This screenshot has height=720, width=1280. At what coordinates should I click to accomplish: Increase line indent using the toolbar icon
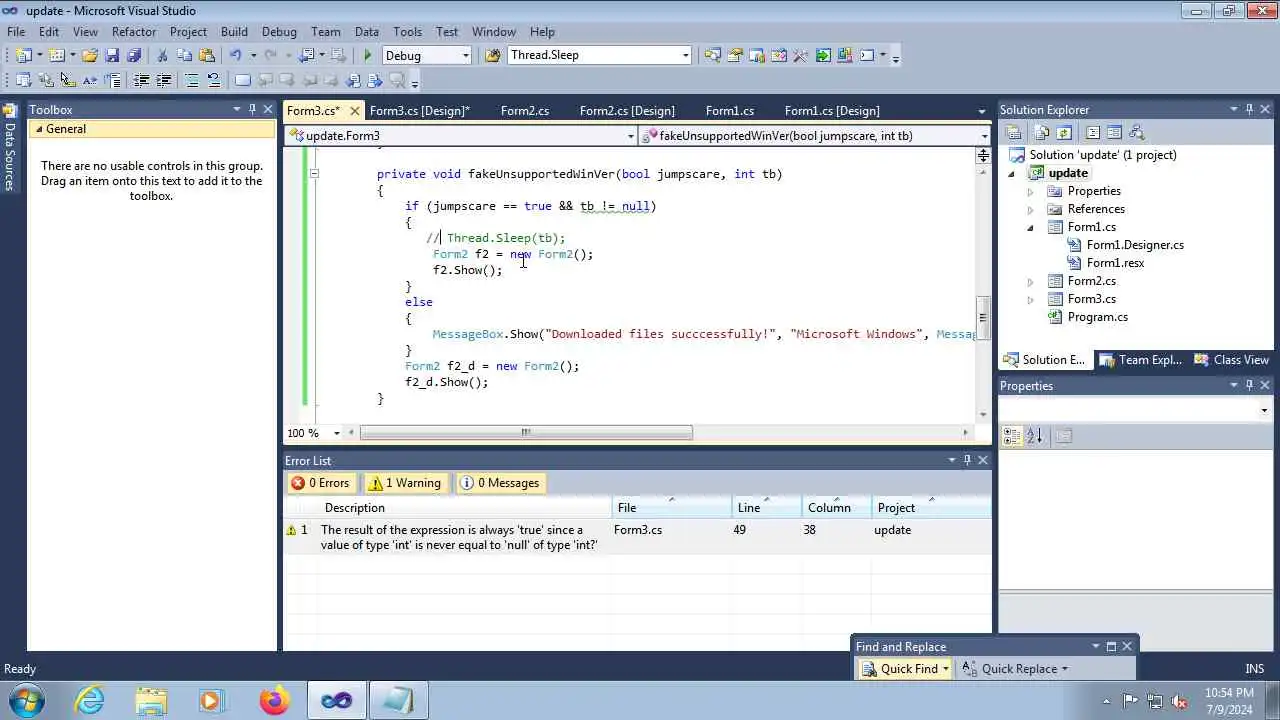[163, 80]
